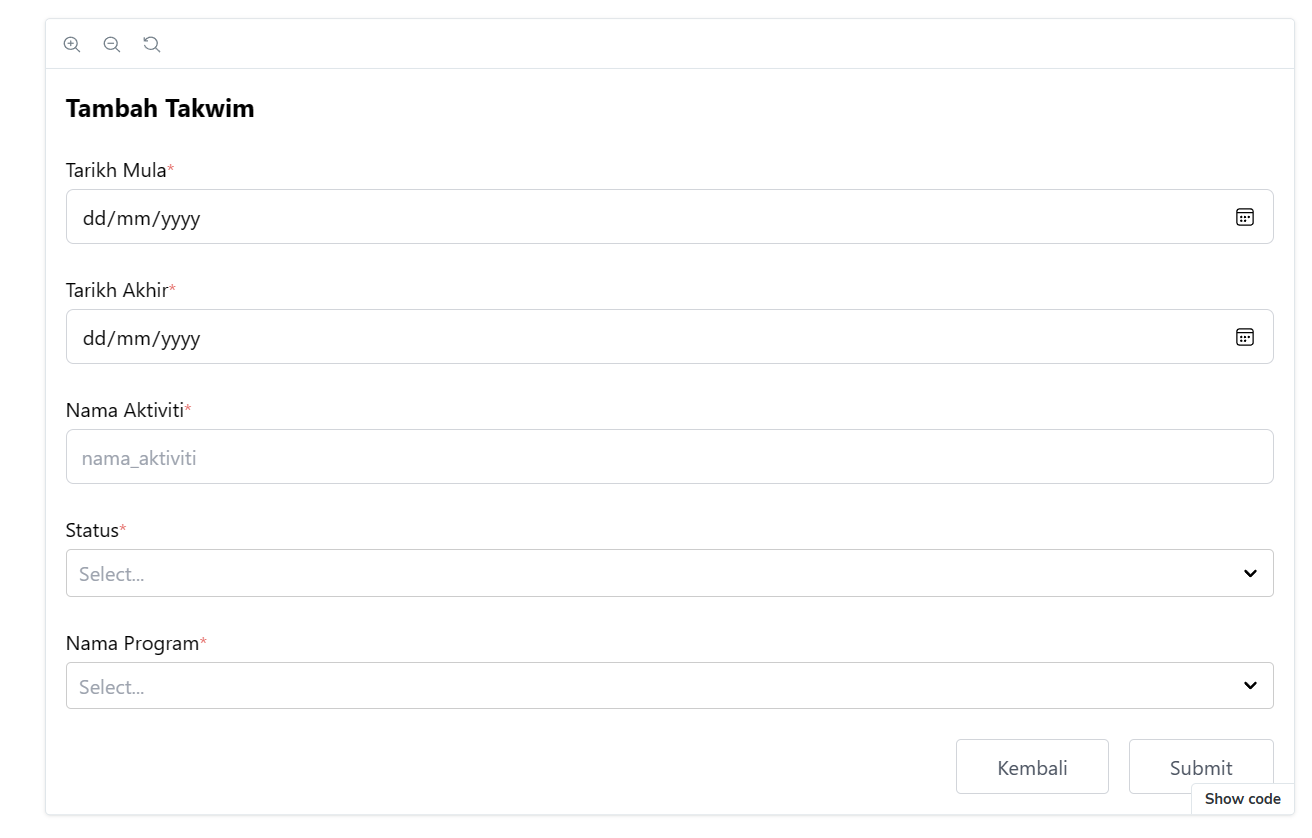
Task: Select the year segment in Tarikh Akhir
Action: 180,338
